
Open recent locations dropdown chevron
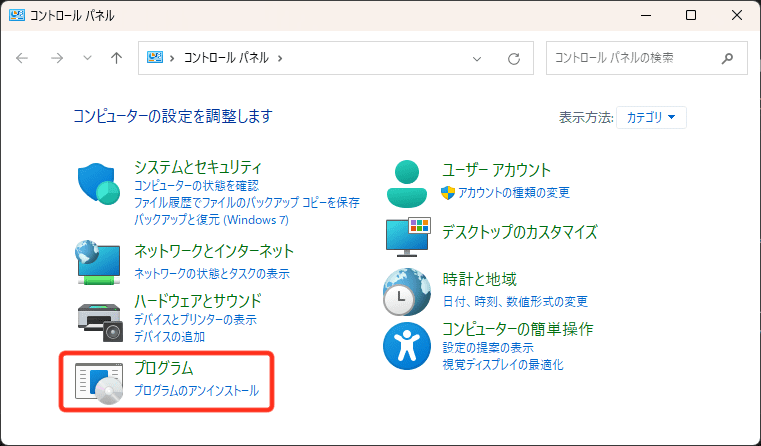(87, 58)
